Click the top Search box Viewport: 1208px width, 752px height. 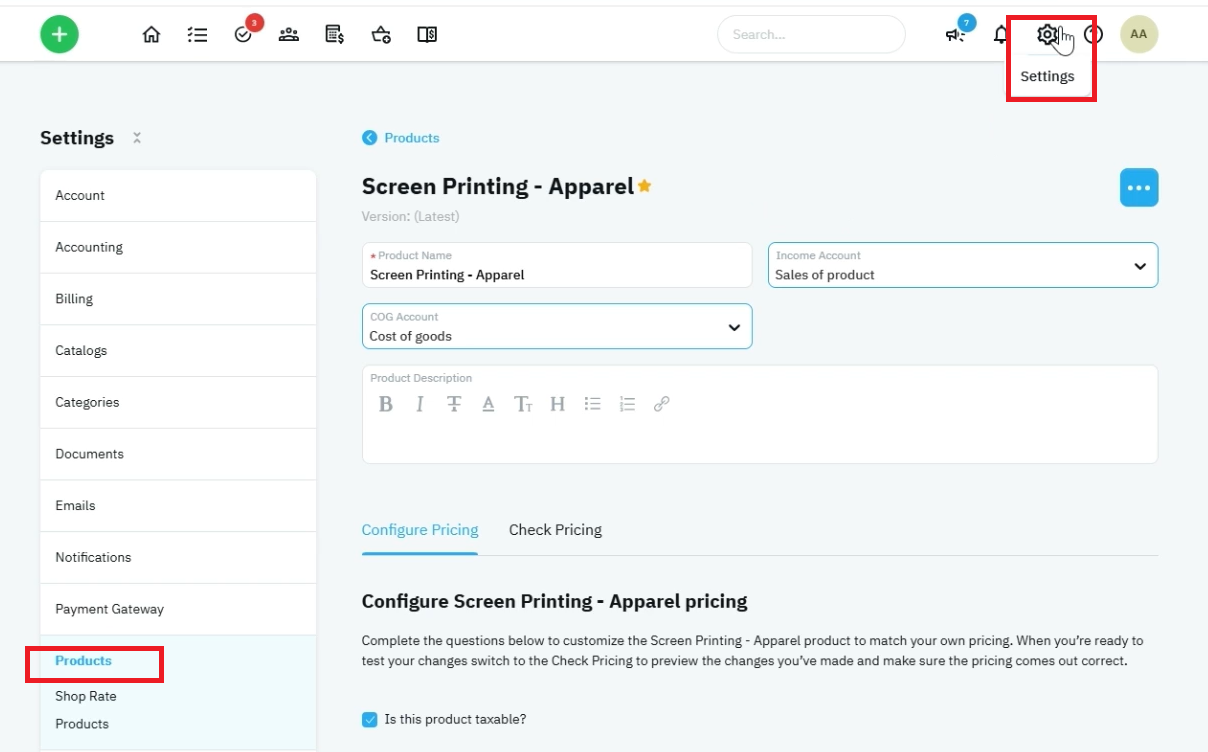[x=811, y=35]
